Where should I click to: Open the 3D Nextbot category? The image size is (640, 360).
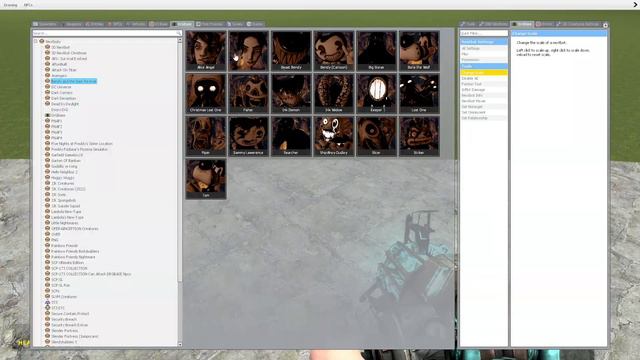pos(60,47)
